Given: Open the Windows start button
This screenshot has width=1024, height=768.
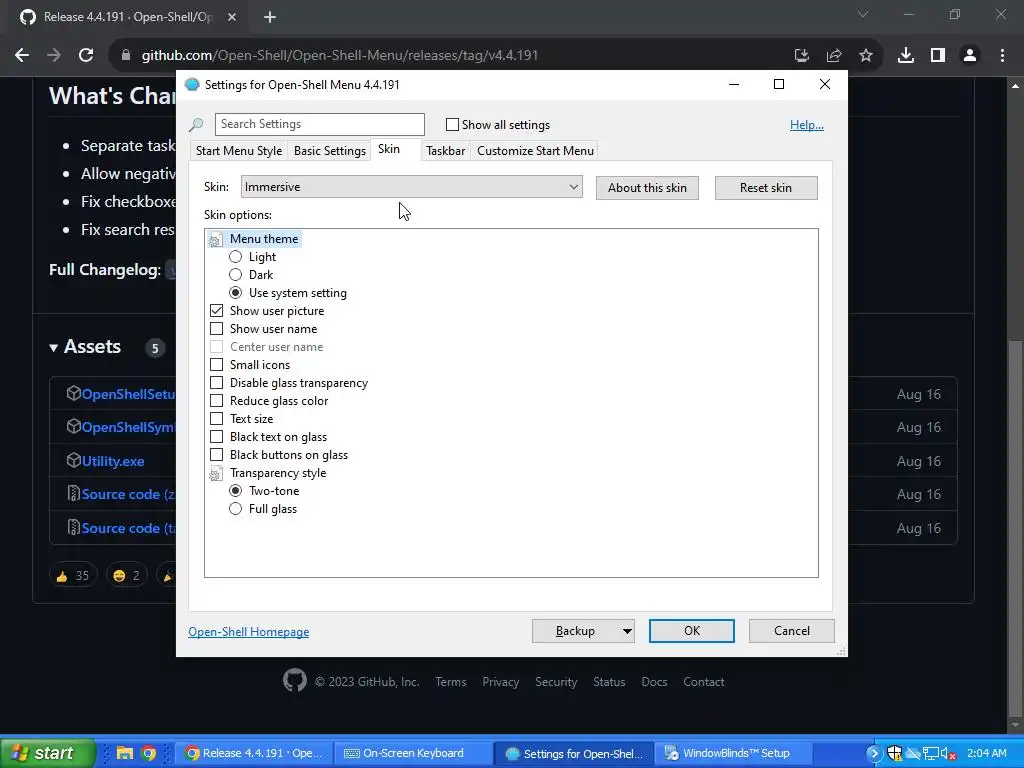Looking at the screenshot, I should 48,753.
